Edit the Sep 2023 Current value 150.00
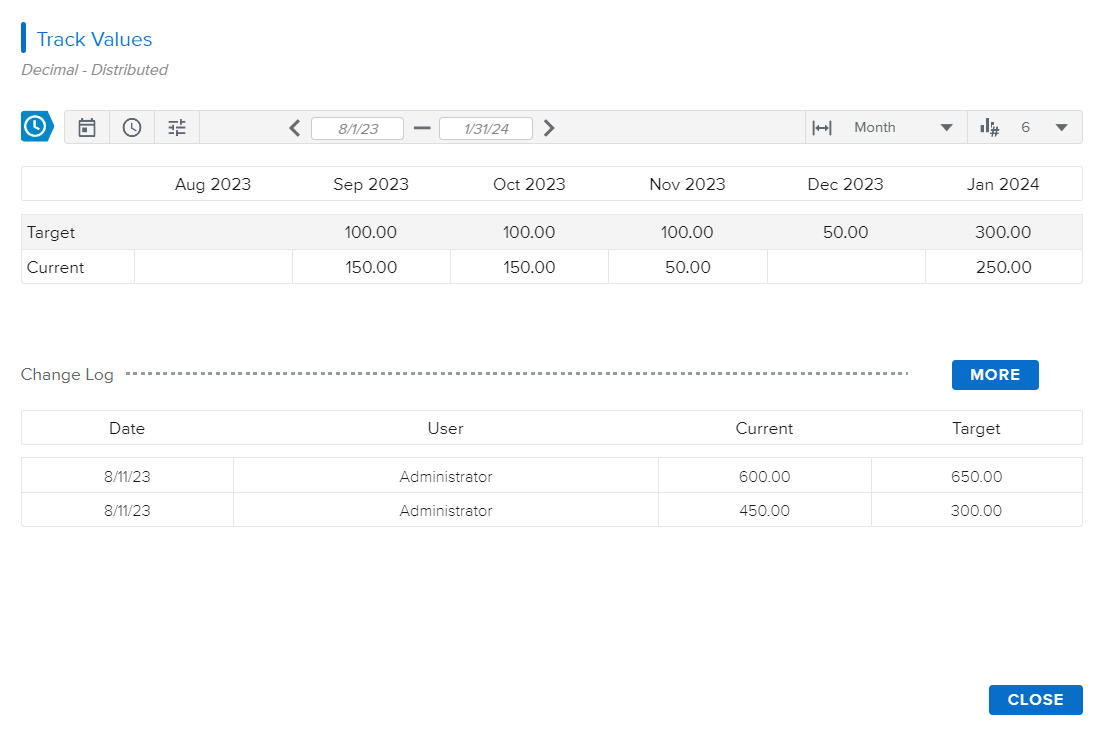The width and height of the screenshot is (1105, 752). (x=371, y=267)
